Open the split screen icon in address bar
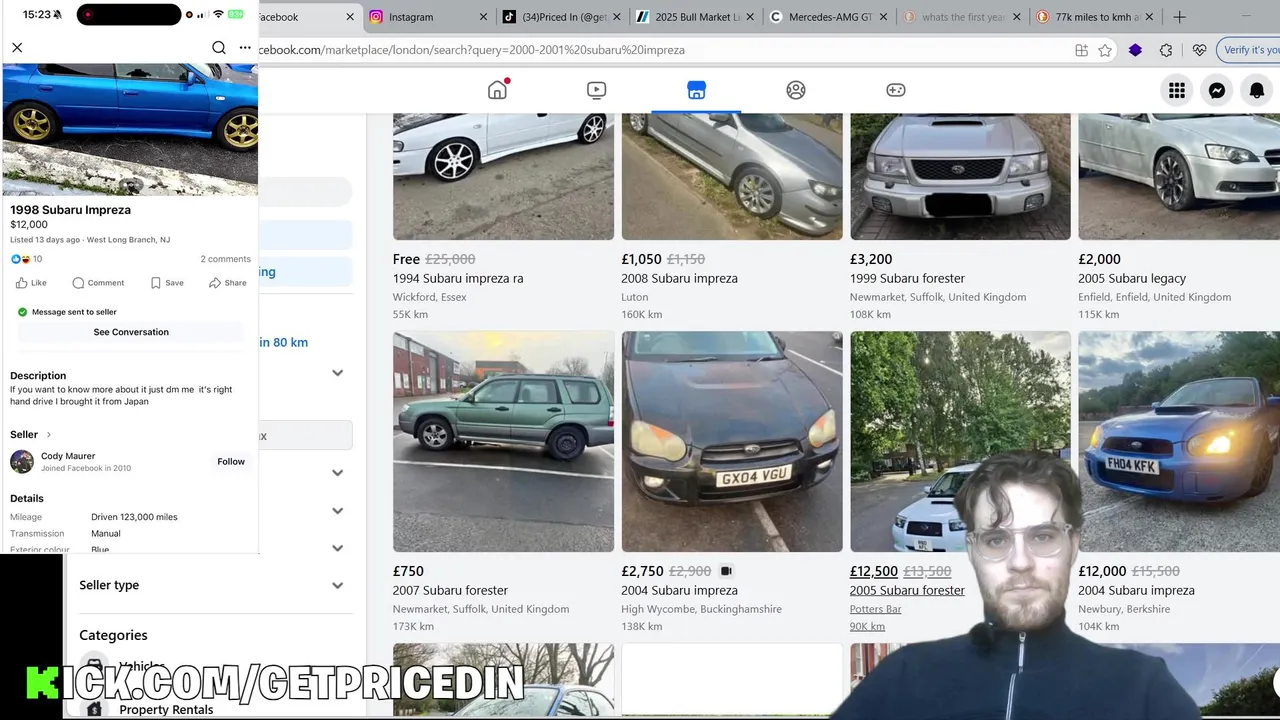 [x=1081, y=50]
